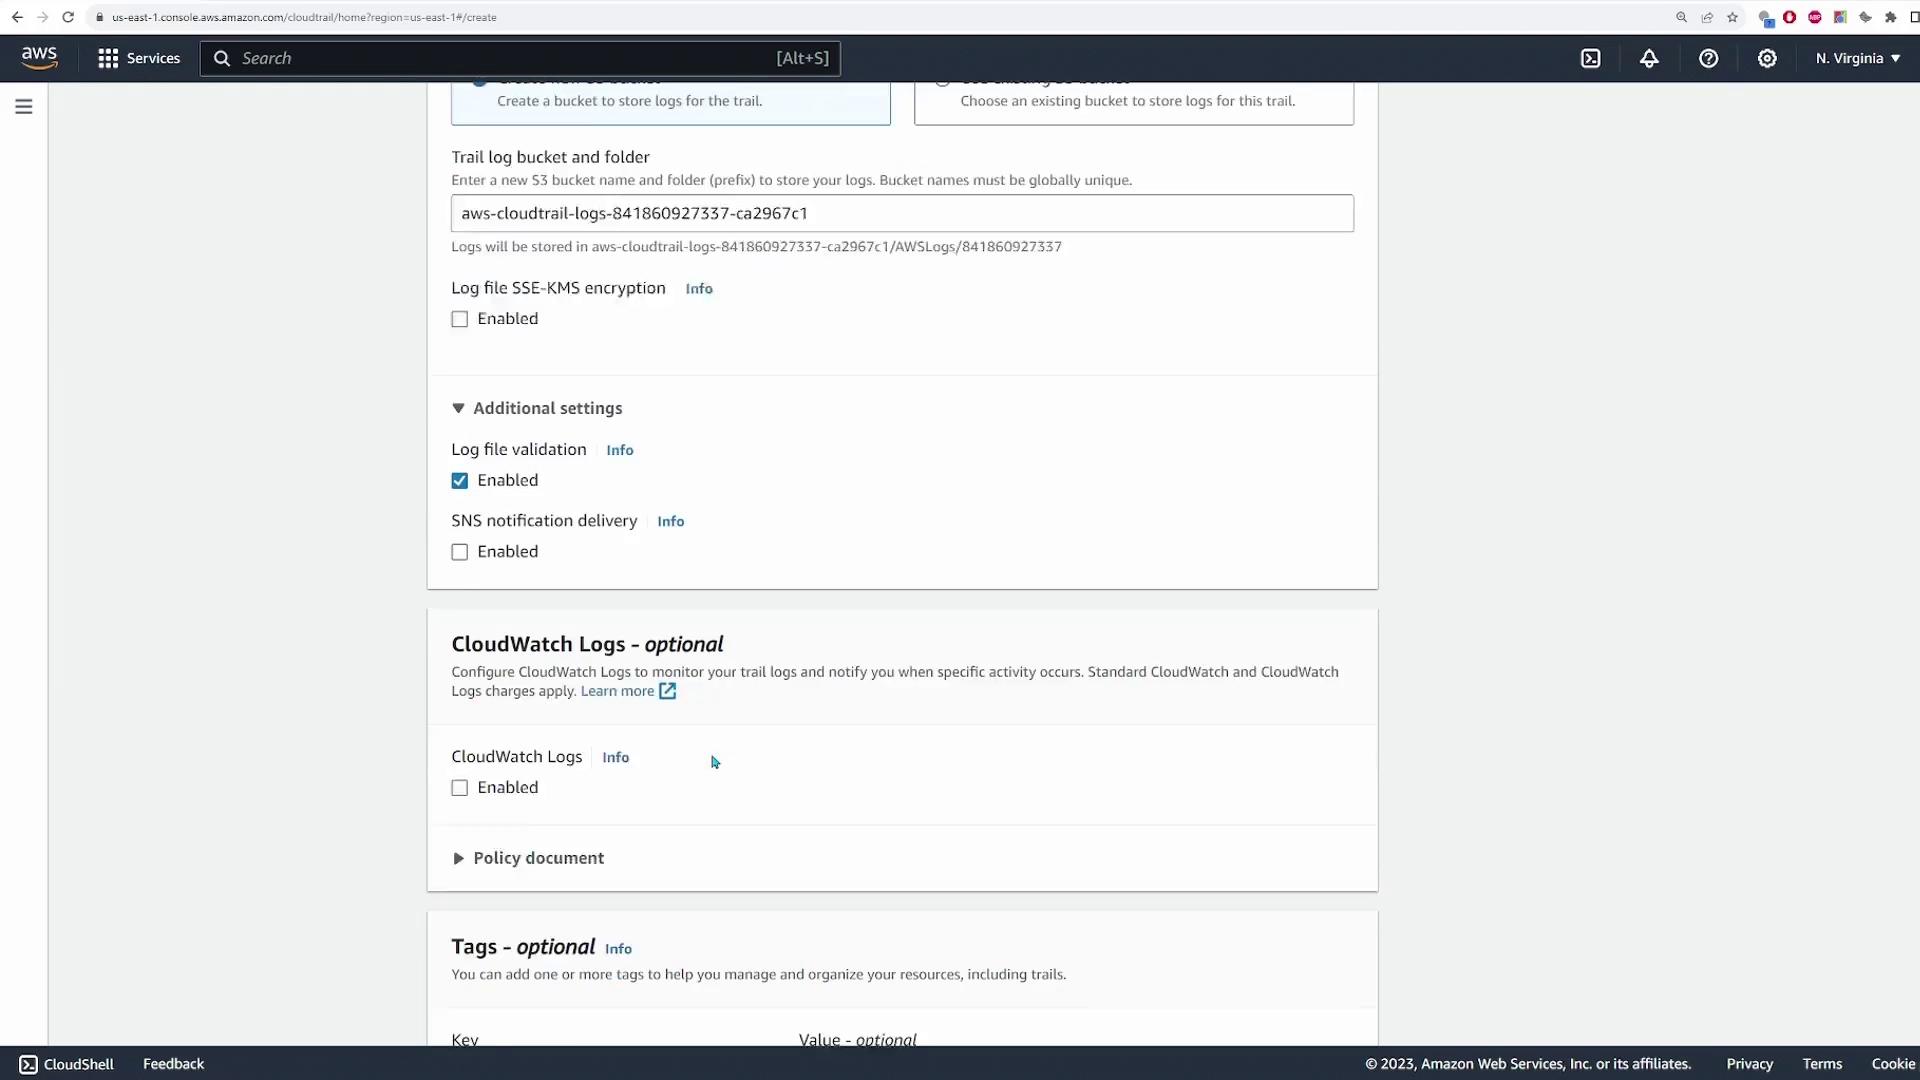Click Feedback in the footer bar

coord(173,1064)
